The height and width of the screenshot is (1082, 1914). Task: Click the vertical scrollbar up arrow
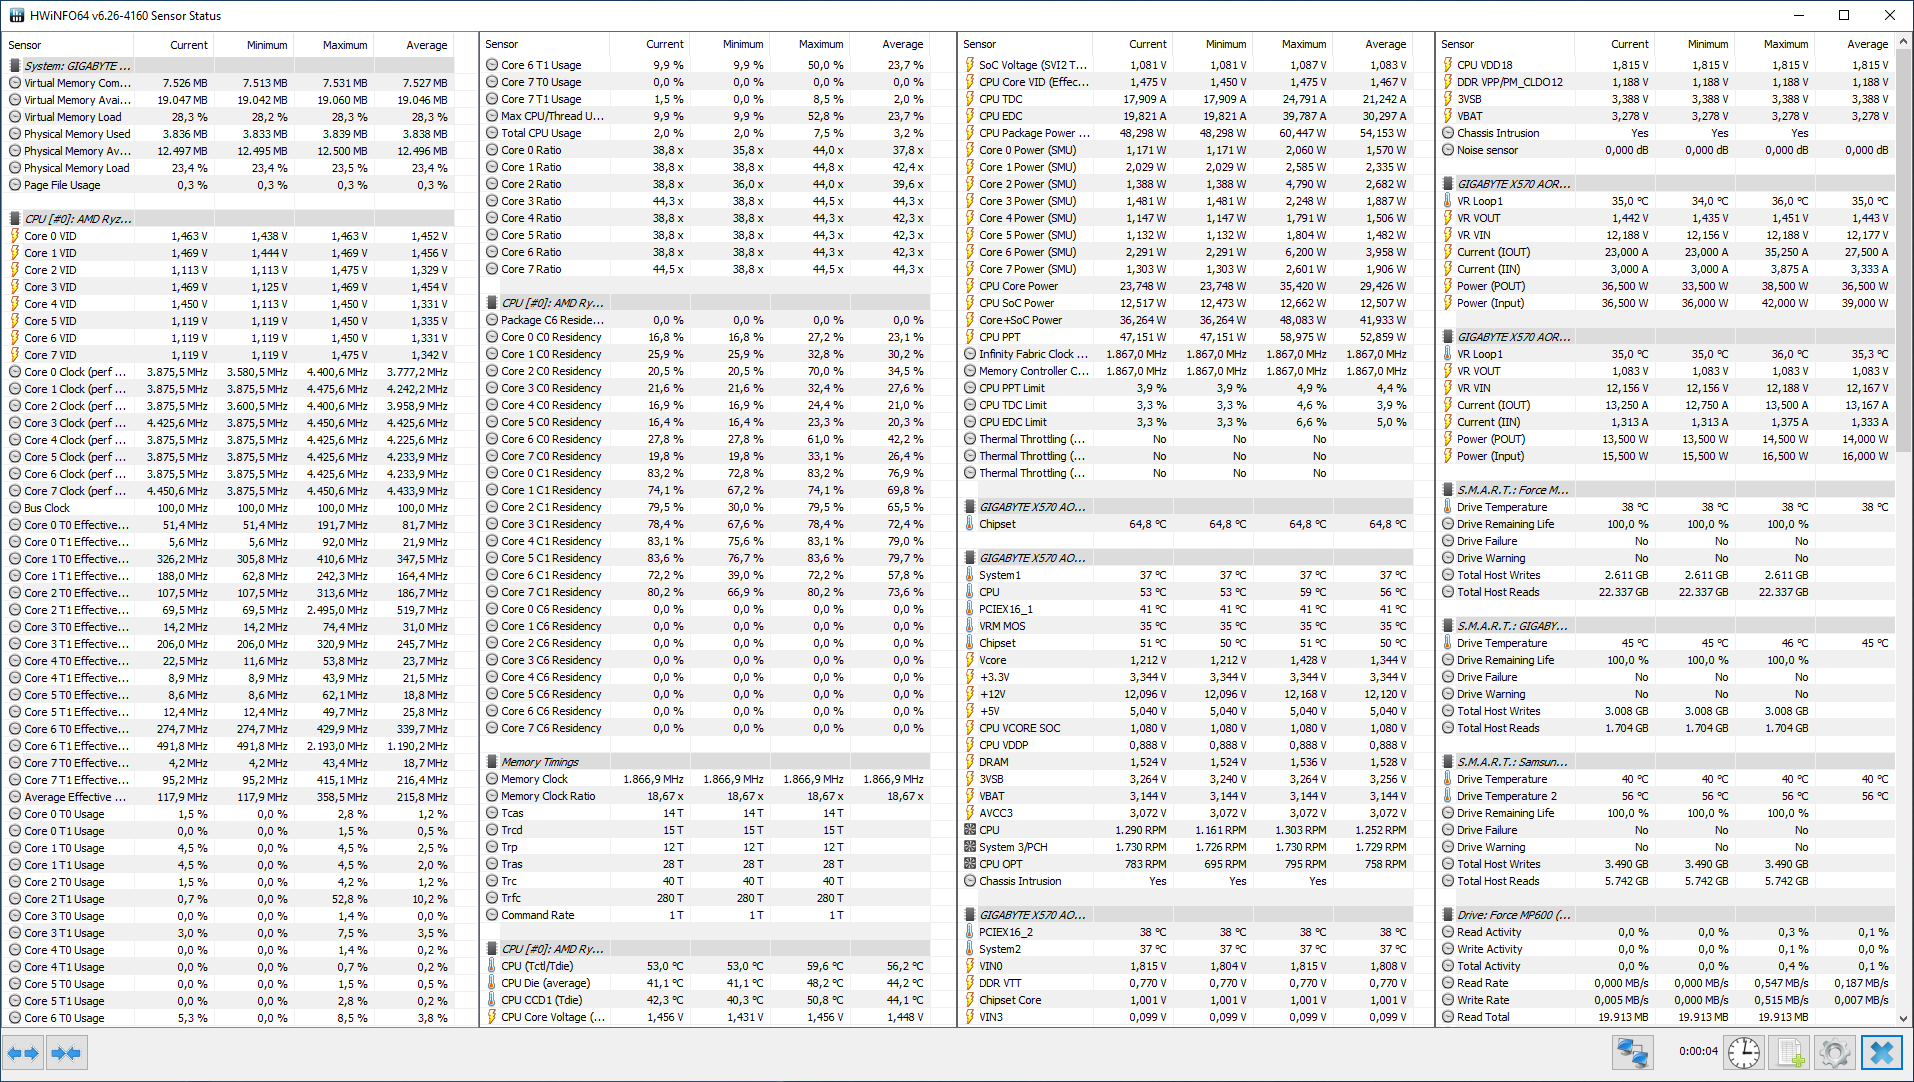(x=1903, y=42)
